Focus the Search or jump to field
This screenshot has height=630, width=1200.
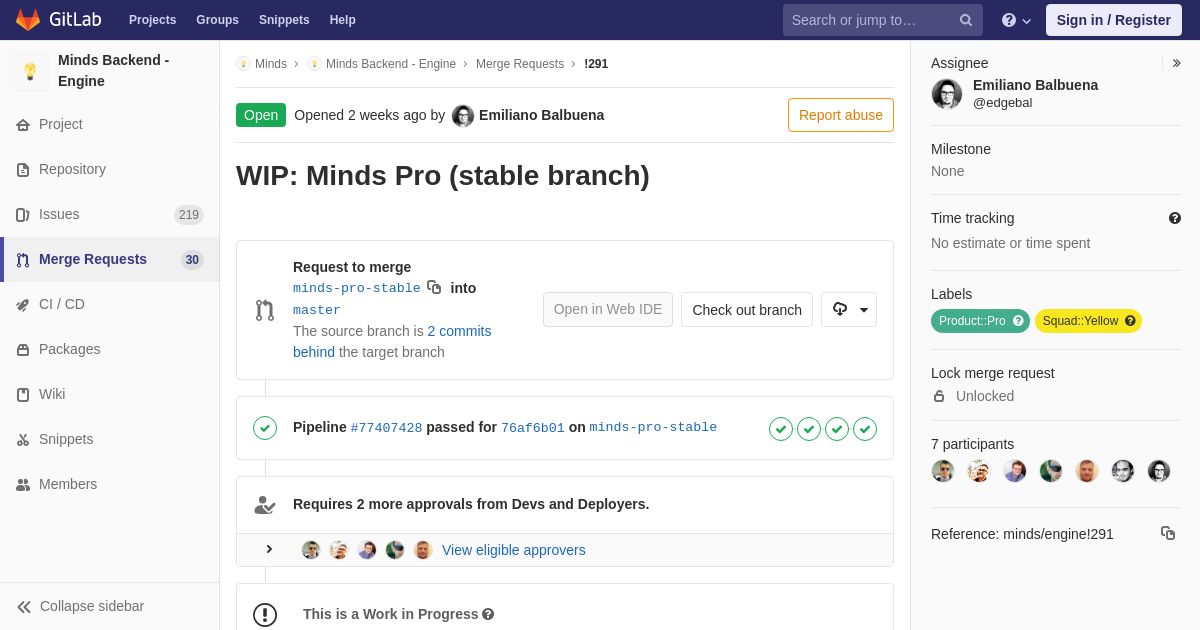882,20
